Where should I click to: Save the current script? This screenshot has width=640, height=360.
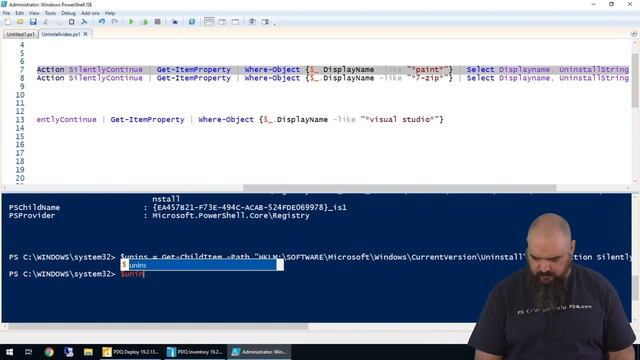point(33,22)
